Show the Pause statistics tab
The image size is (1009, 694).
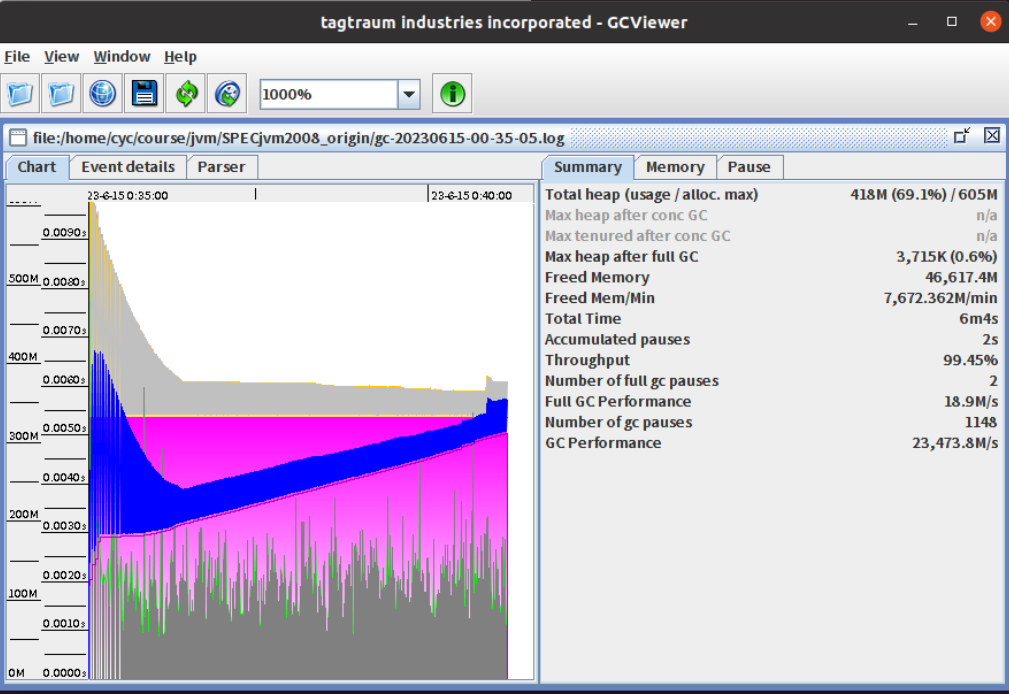click(x=749, y=167)
